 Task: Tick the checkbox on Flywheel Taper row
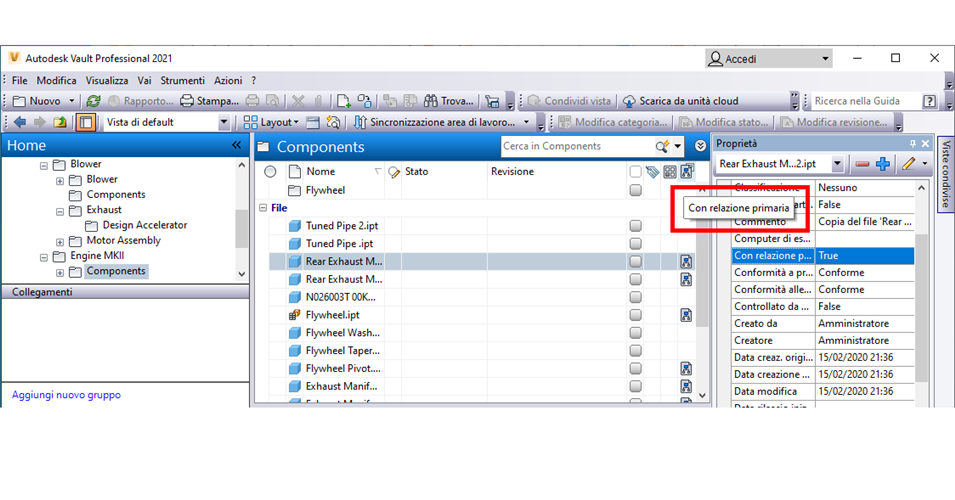[635, 351]
